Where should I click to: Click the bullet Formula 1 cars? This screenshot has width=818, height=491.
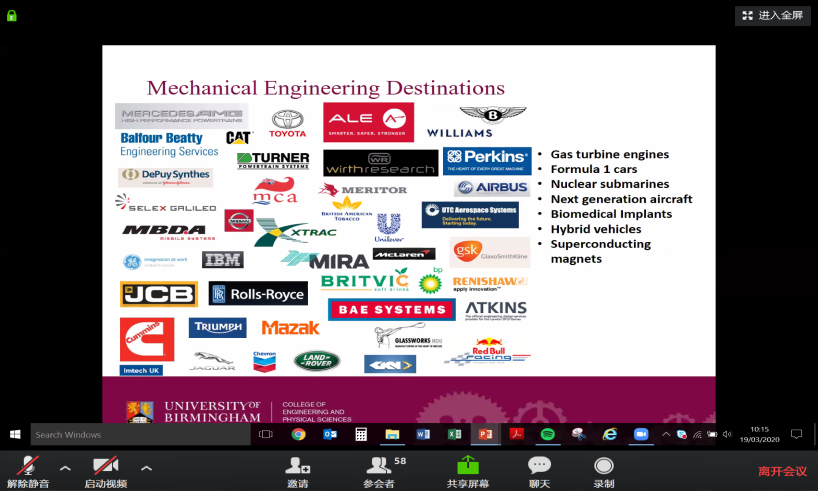click(x=594, y=169)
